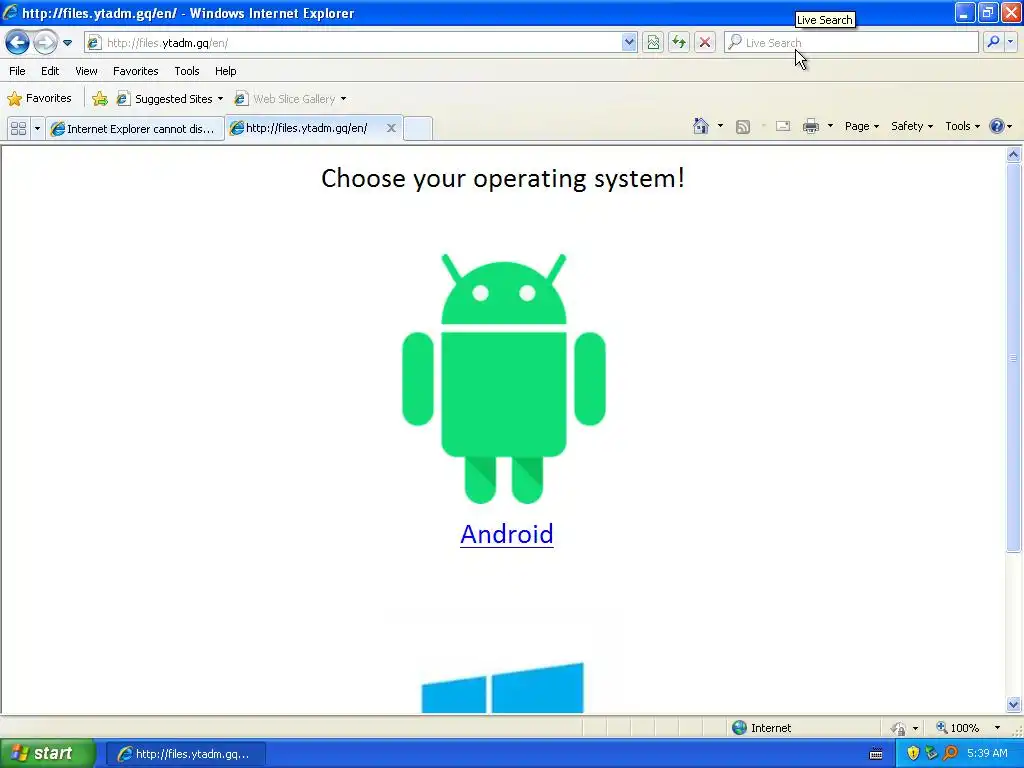The image size is (1024, 768).
Task: Click the green Android robot image
Action: (504, 379)
